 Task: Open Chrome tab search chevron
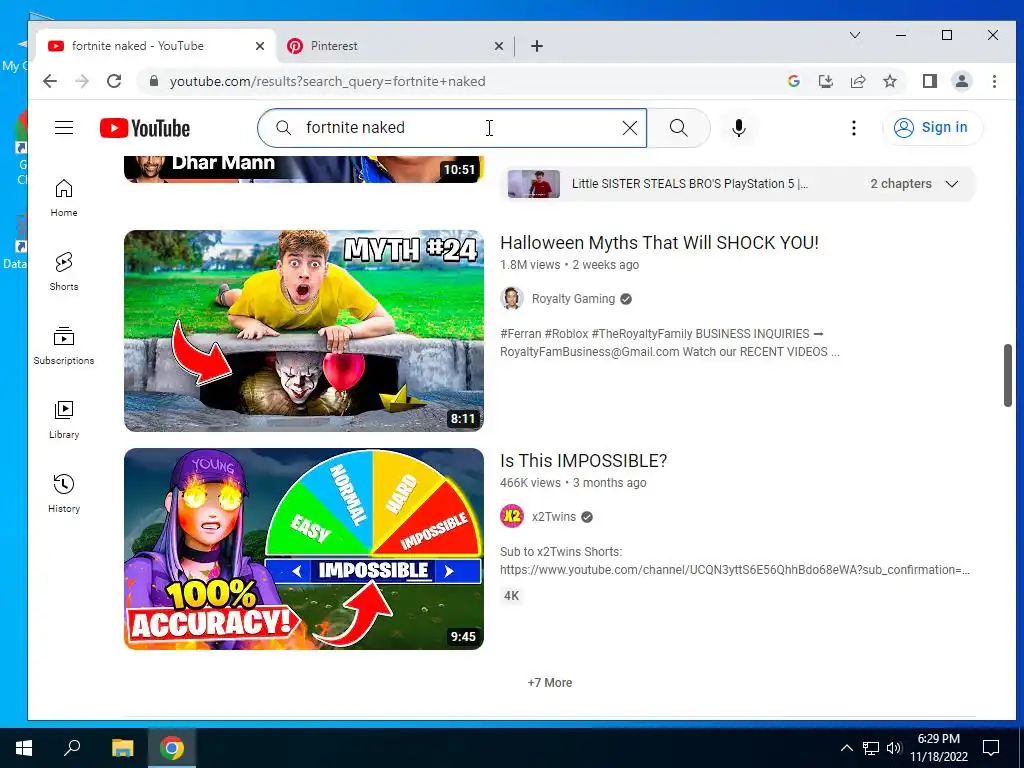click(854, 35)
